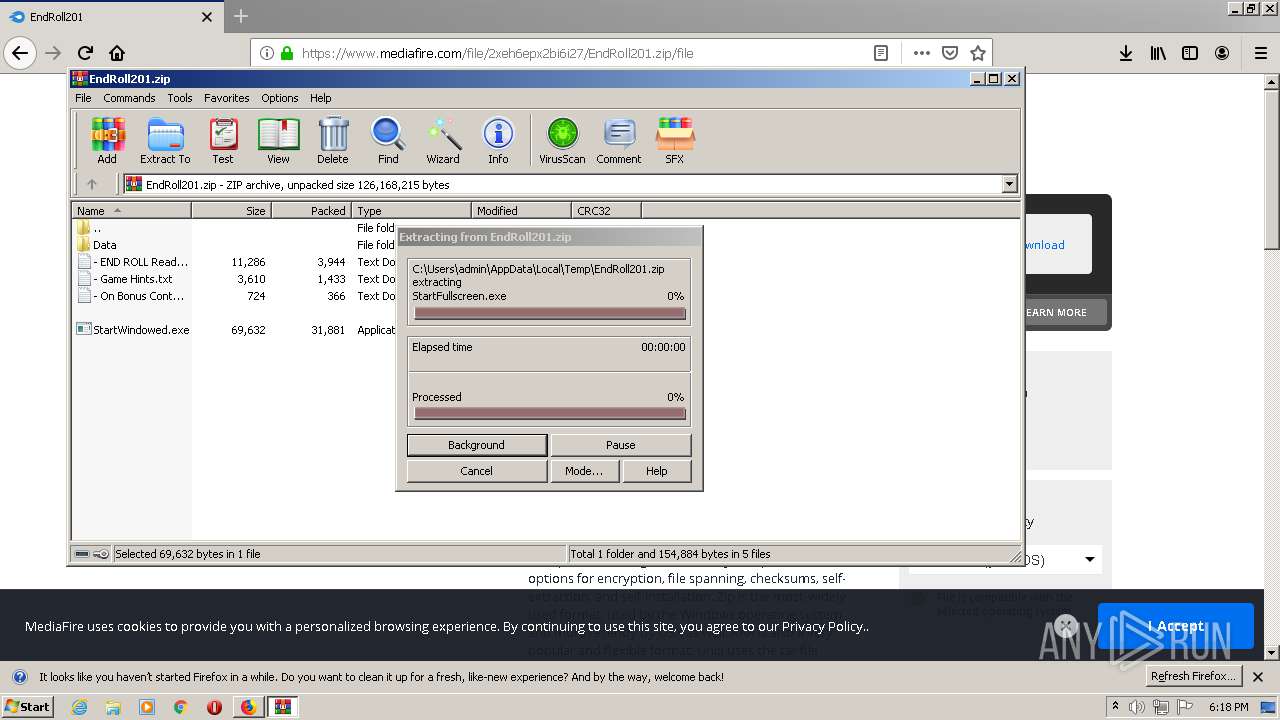Click the View file icon

pyautogui.click(x=278, y=140)
